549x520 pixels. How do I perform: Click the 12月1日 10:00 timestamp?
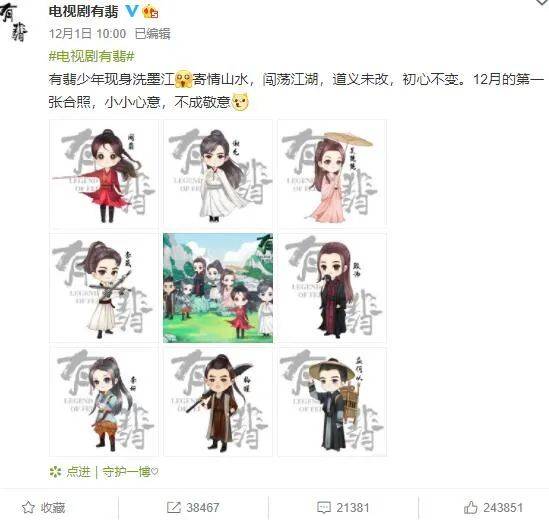88,34
